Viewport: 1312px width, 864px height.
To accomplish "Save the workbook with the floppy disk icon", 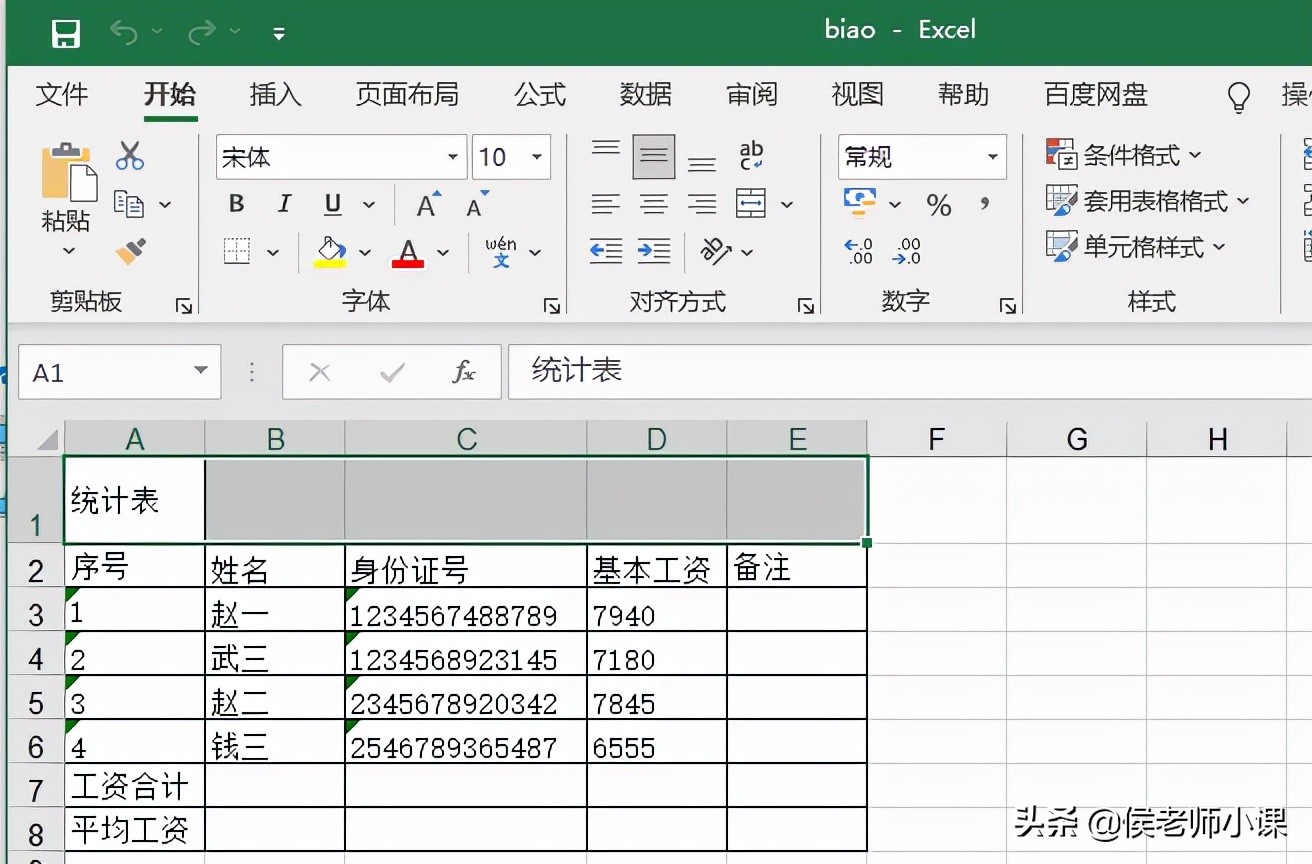I will click(66, 34).
